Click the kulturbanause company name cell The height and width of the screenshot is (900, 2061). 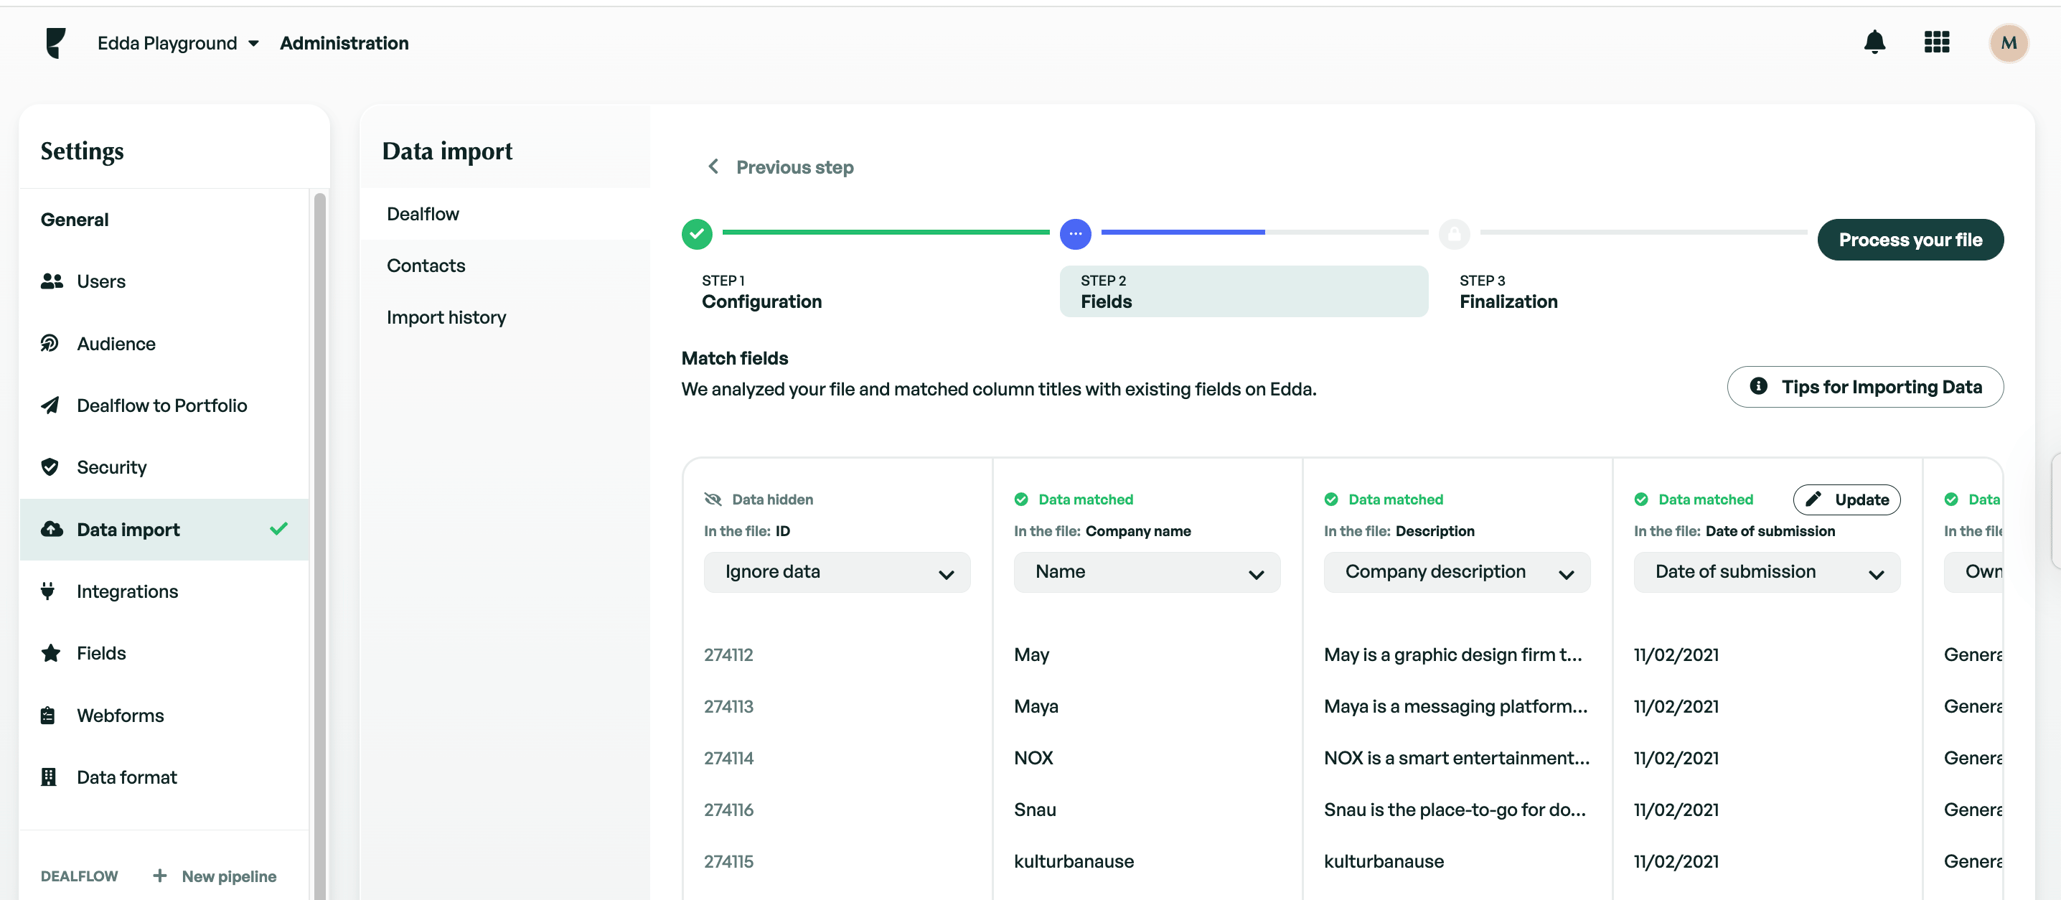[x=1073, y=861]
